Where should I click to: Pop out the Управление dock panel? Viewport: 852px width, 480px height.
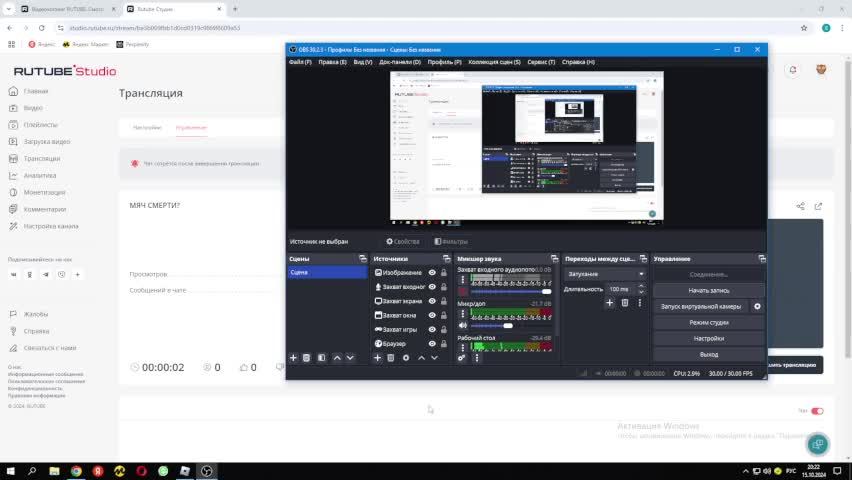click(x=762, y=259)
